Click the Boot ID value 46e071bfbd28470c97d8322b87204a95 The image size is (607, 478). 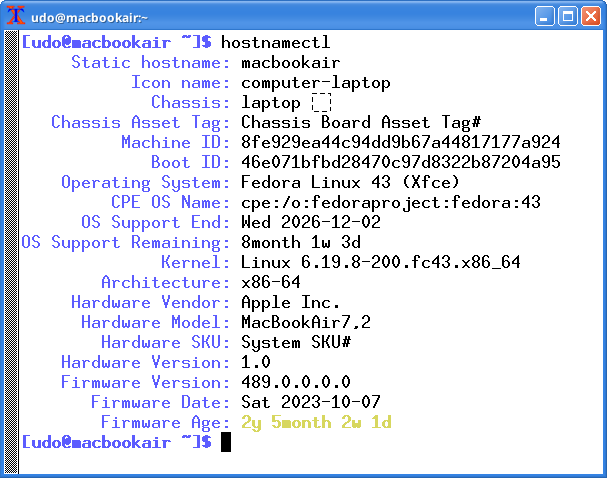tap(401, 162)
